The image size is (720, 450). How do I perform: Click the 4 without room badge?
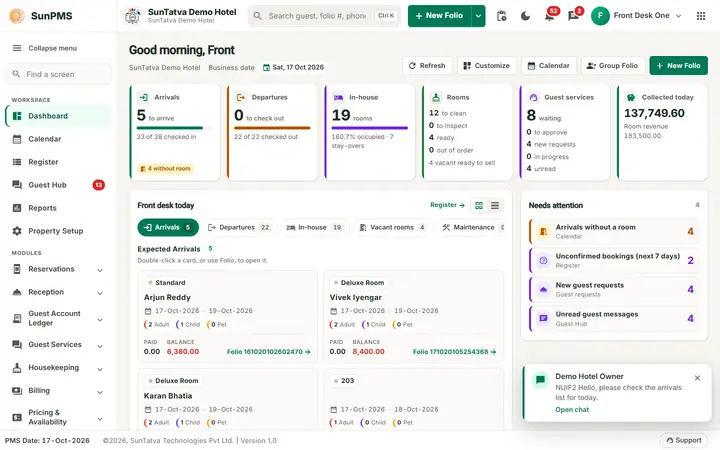click(x=165, y=169)
